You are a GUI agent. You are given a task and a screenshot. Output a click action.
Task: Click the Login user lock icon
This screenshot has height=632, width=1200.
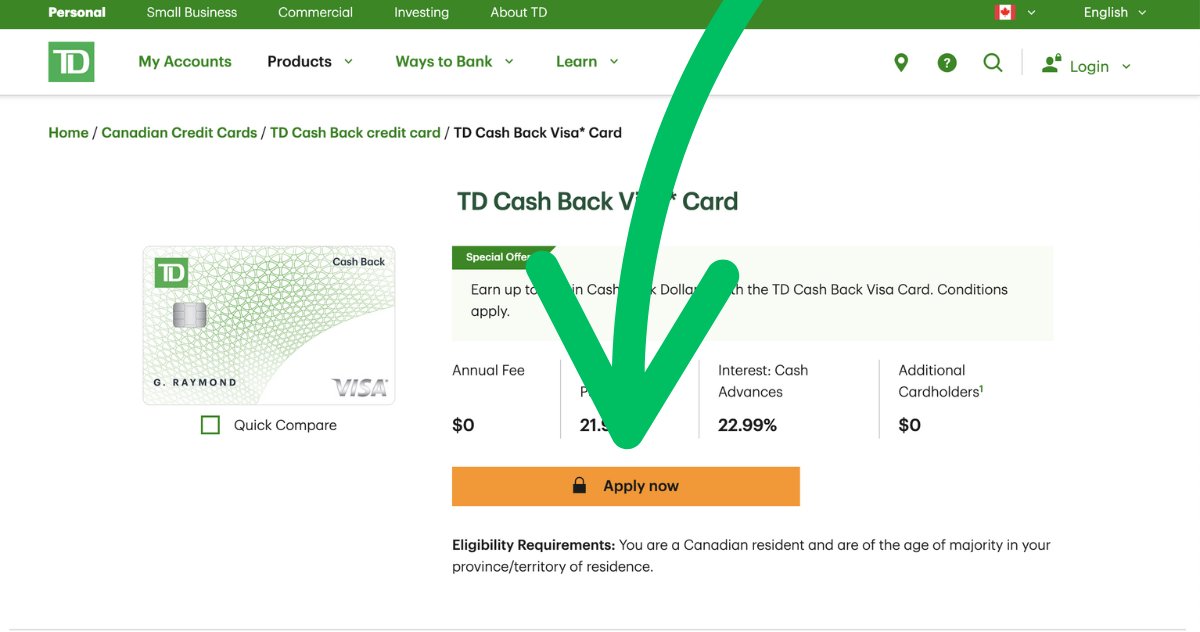(1051, 64)
